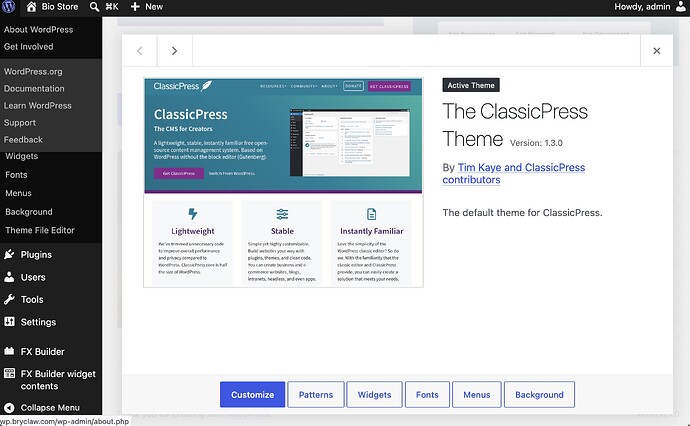Click the WordPress logo icon
This screenshot has height=426, width=690.
(8, 6)
